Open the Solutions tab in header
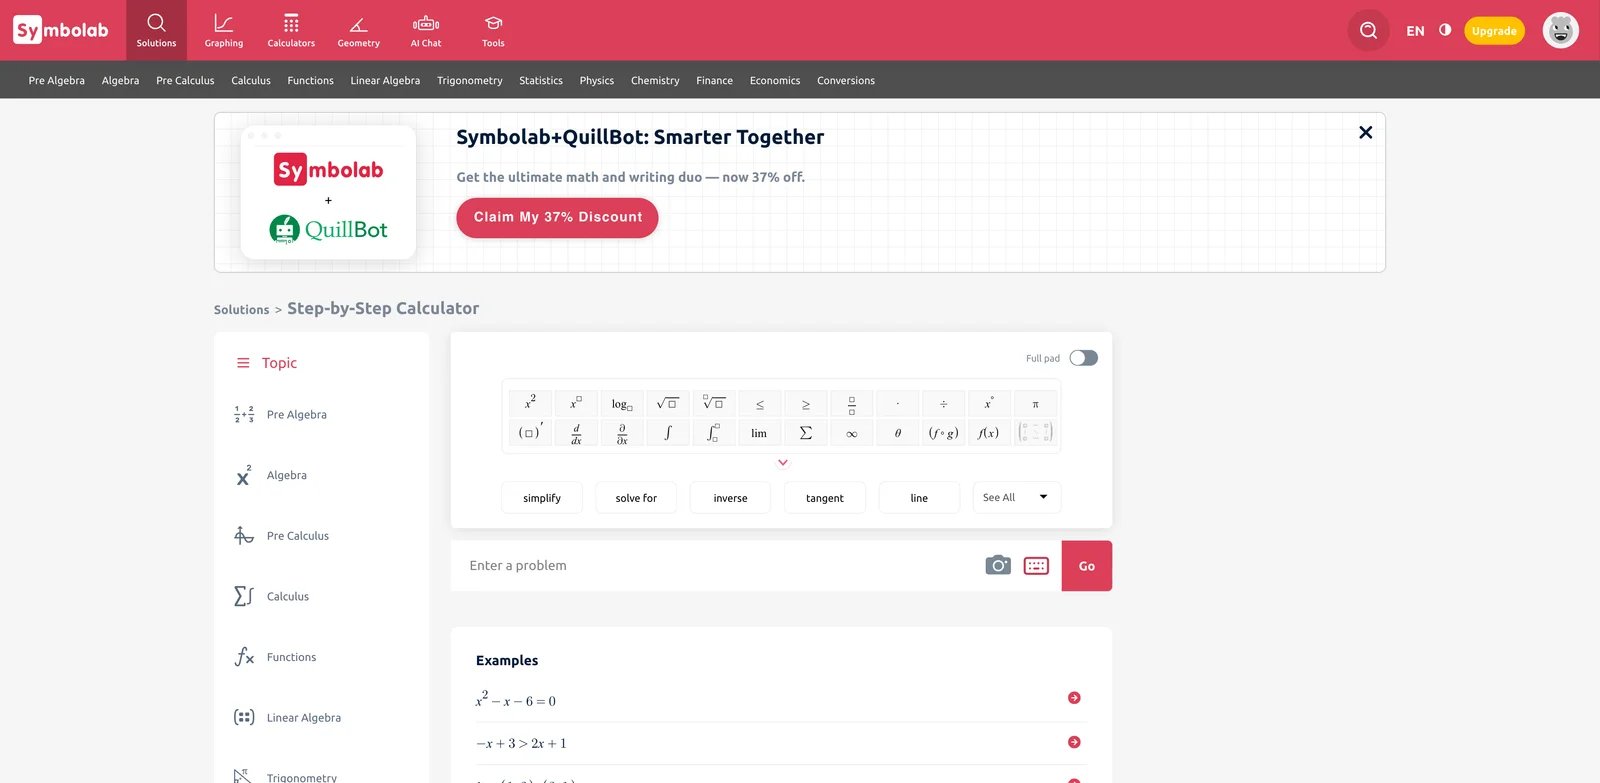The width and height of the screenshot is (1600, 783). [156, 30]
